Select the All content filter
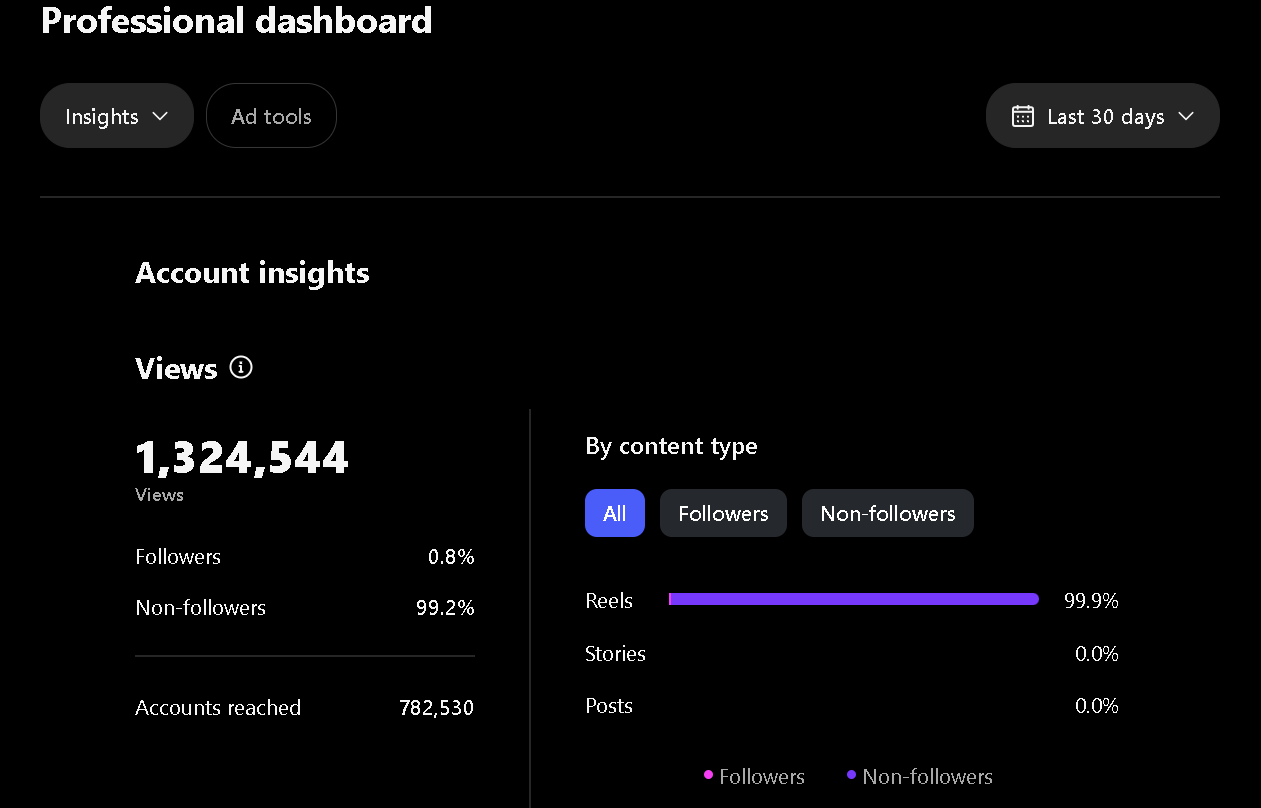Screen dimensions: 1261x808 (x=614, y=513)
